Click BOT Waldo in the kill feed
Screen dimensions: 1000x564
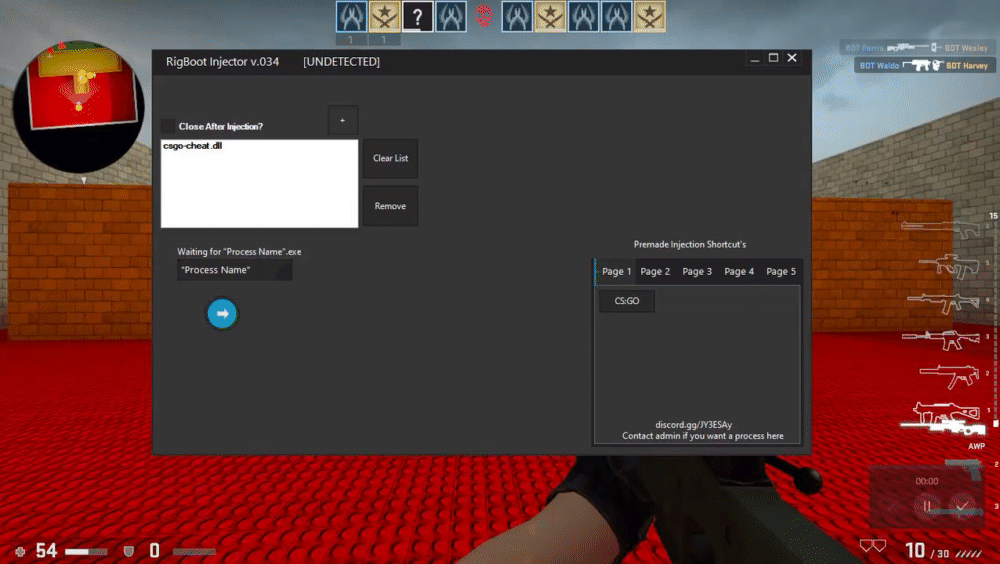click(879, 65)
